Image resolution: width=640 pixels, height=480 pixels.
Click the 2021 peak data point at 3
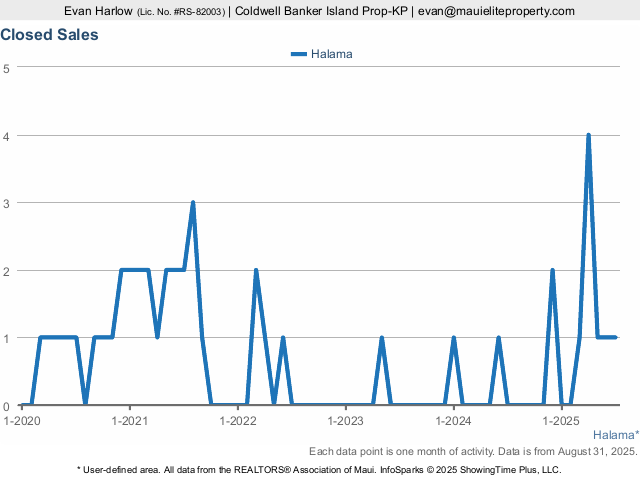193,203
